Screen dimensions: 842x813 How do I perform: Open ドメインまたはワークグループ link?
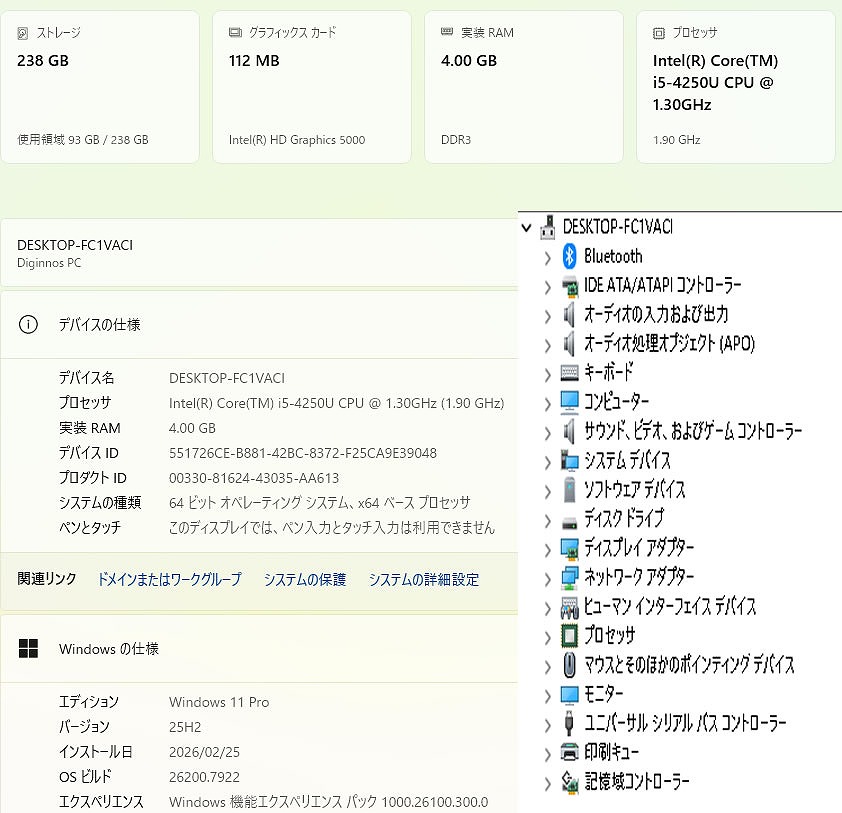(169, 579)
